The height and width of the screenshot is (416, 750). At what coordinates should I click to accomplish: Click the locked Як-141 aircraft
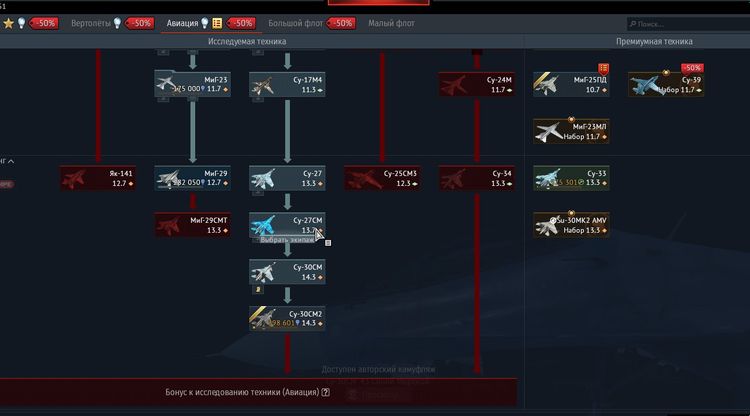(x=97, y=178)
